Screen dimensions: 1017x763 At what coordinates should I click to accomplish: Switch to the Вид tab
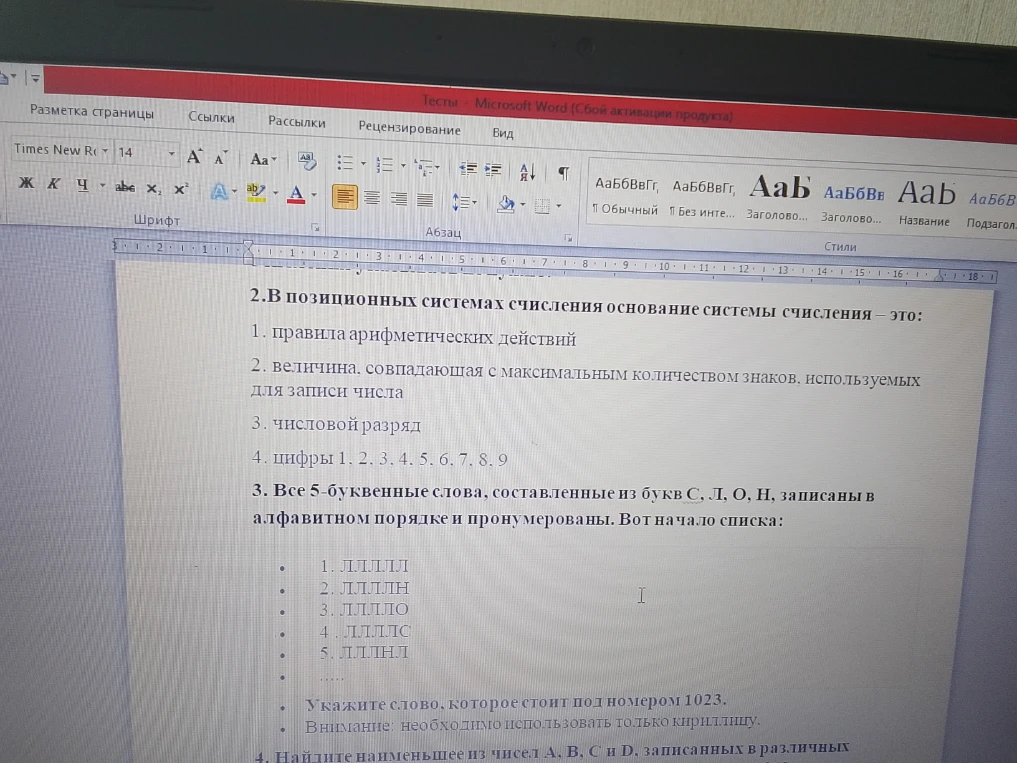pyautogui.click(x=503, y=133)
